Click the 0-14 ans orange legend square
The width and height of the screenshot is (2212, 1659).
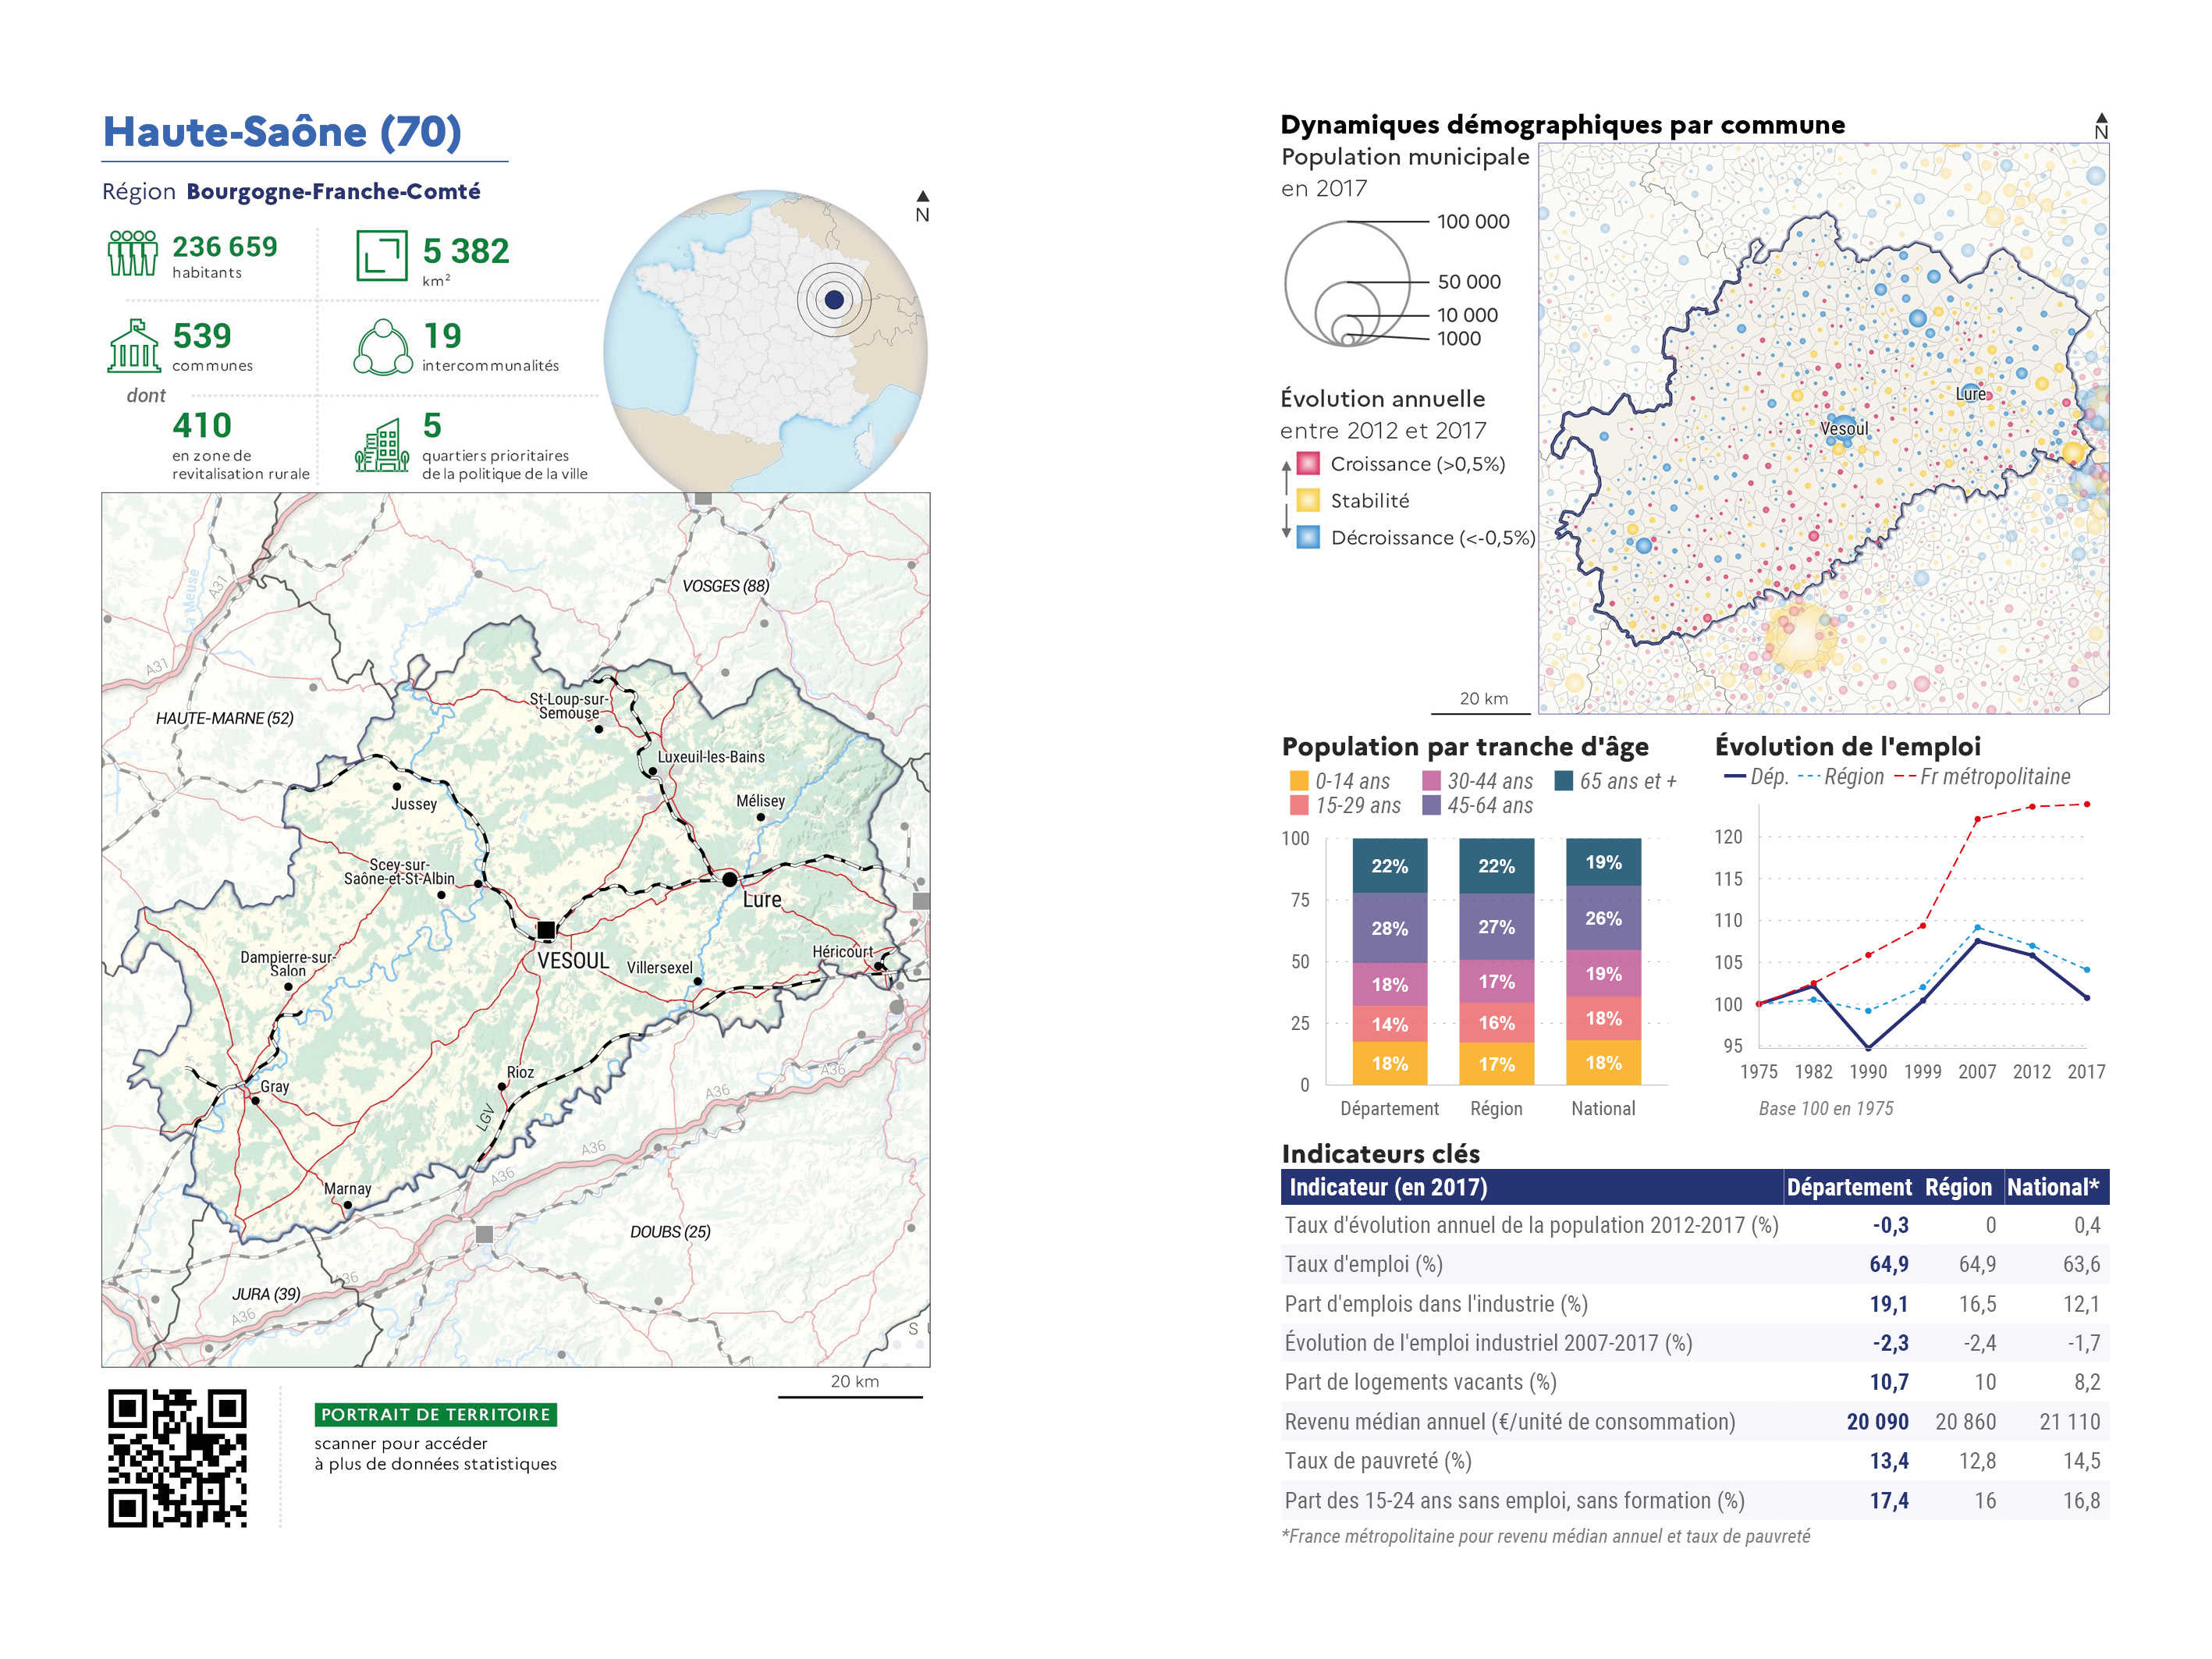coord(1299,781)
